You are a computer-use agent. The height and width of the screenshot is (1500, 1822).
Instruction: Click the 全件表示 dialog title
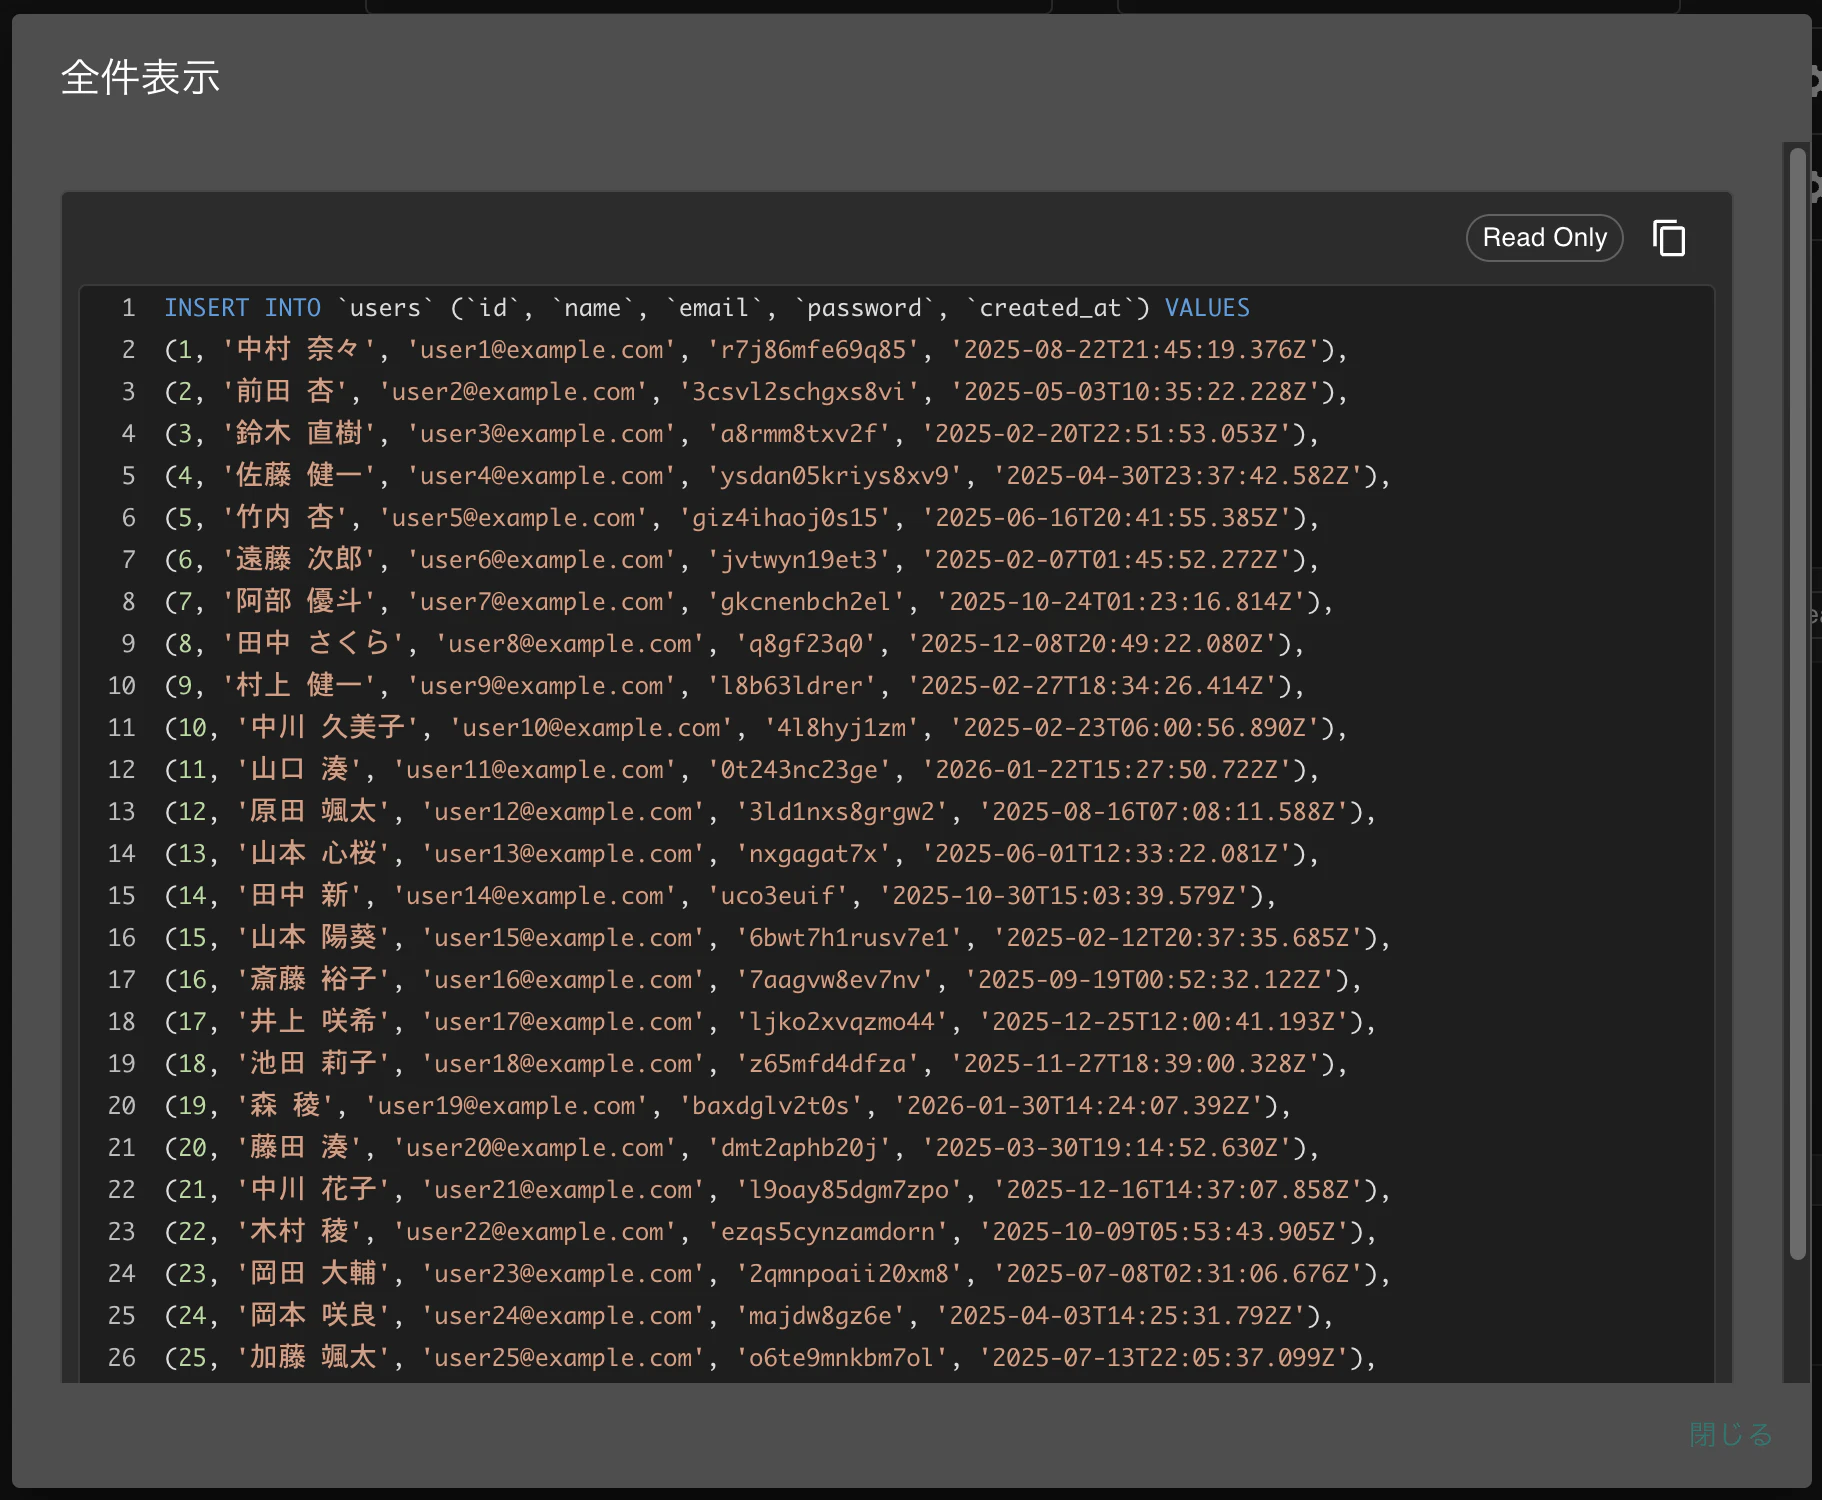[x=140, y=78]
